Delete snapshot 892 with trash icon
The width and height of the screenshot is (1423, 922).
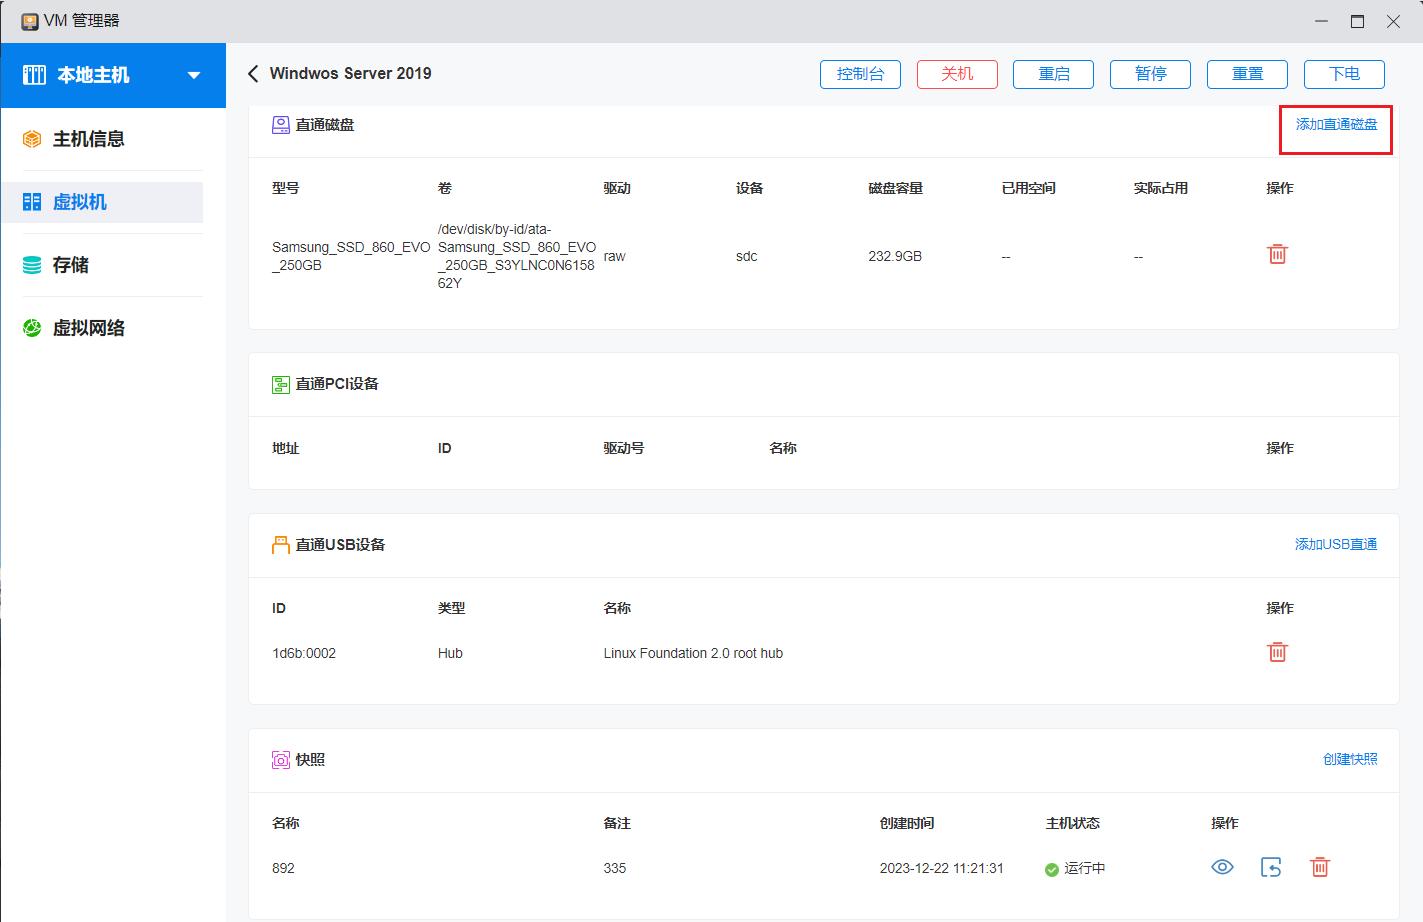coord(1320,867)
